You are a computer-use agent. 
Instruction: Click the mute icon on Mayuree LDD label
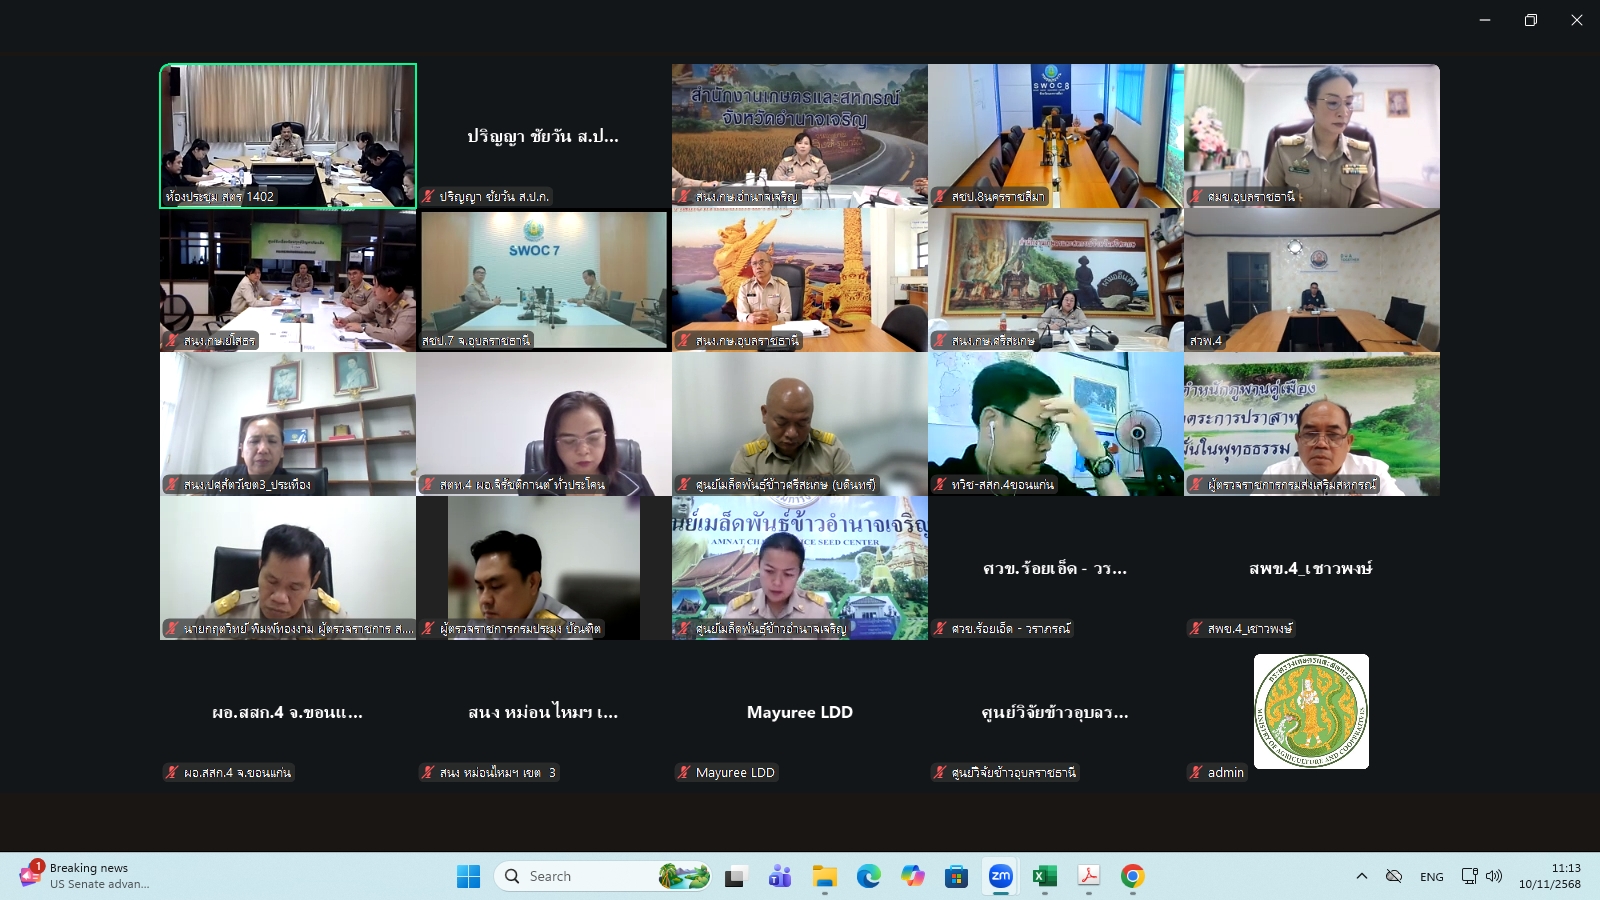(x=684, y=772)
